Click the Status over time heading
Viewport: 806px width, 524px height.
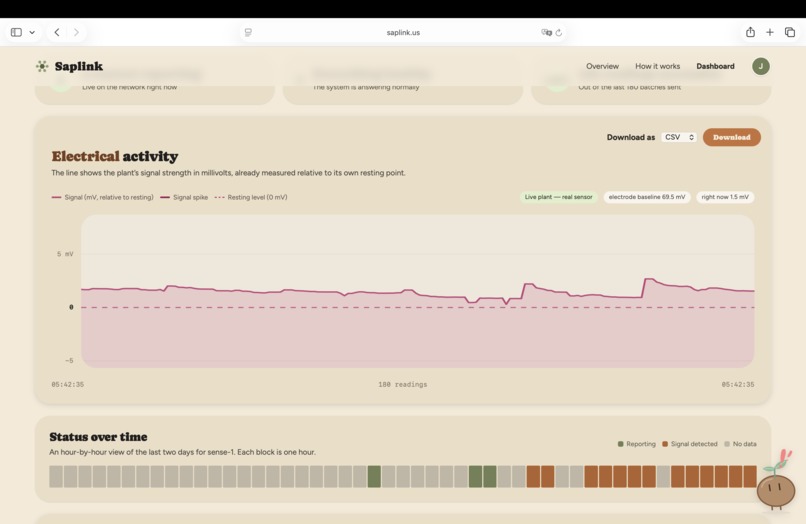[x=98, y=437]
